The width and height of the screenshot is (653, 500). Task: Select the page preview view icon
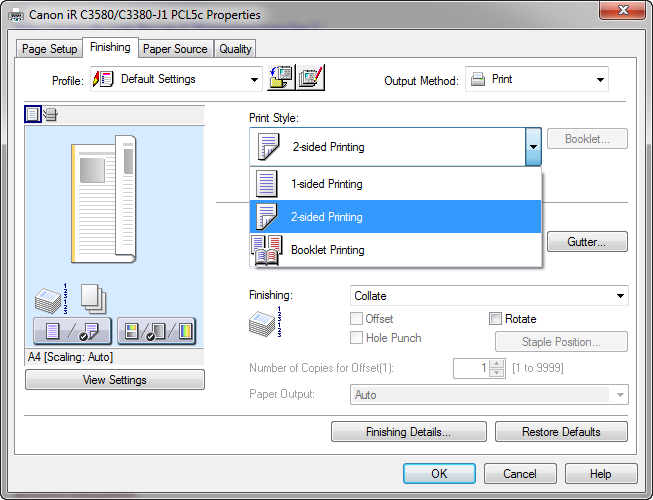33,114
